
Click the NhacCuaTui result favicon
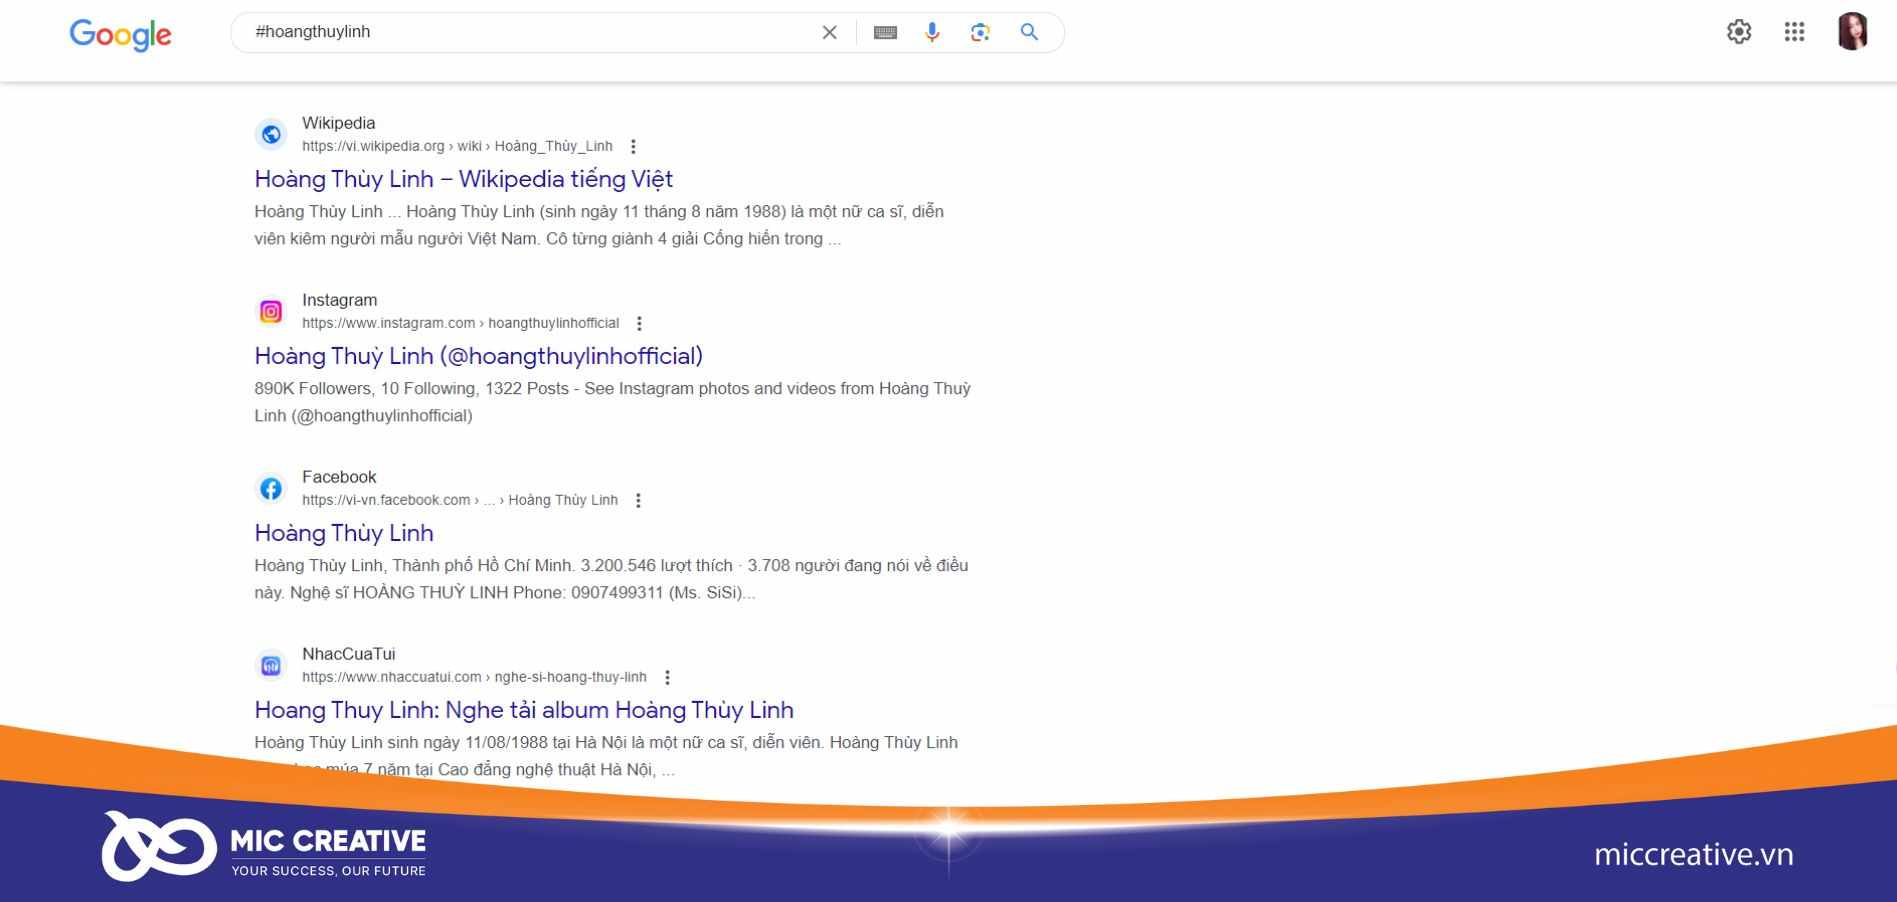click(x=271, y=665)
